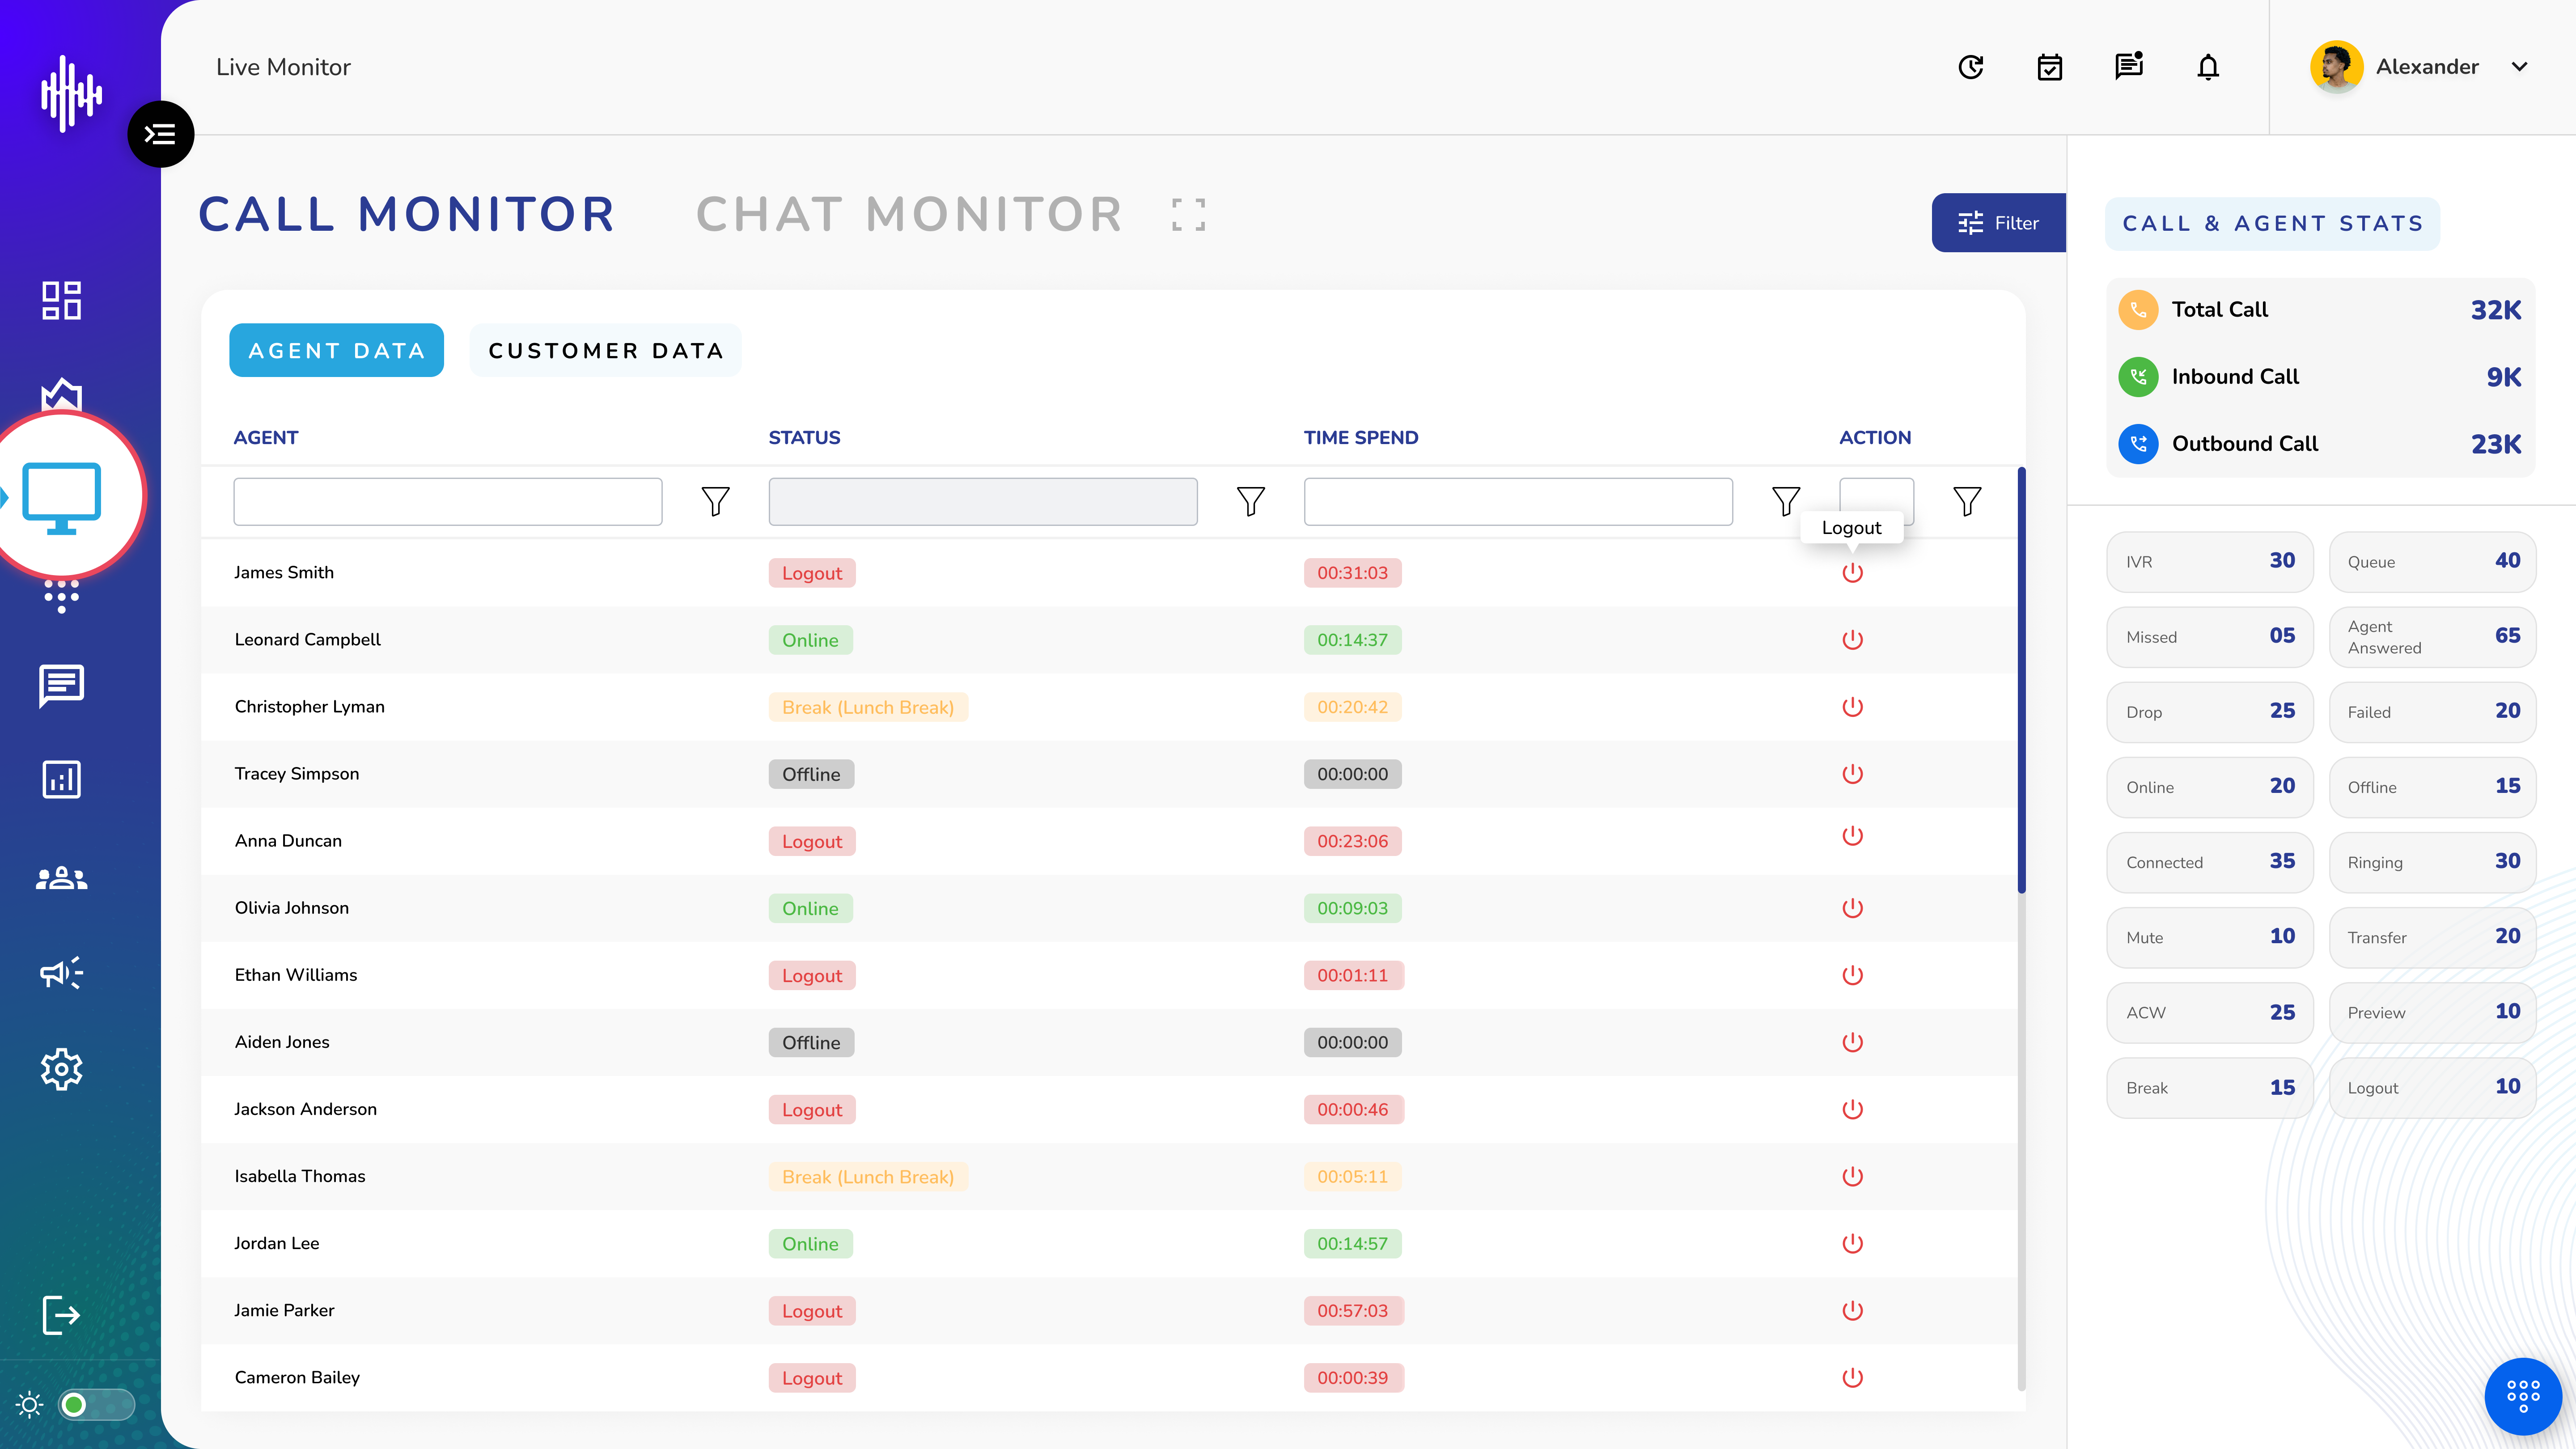Click the AGENT column header

click(265, 437)
